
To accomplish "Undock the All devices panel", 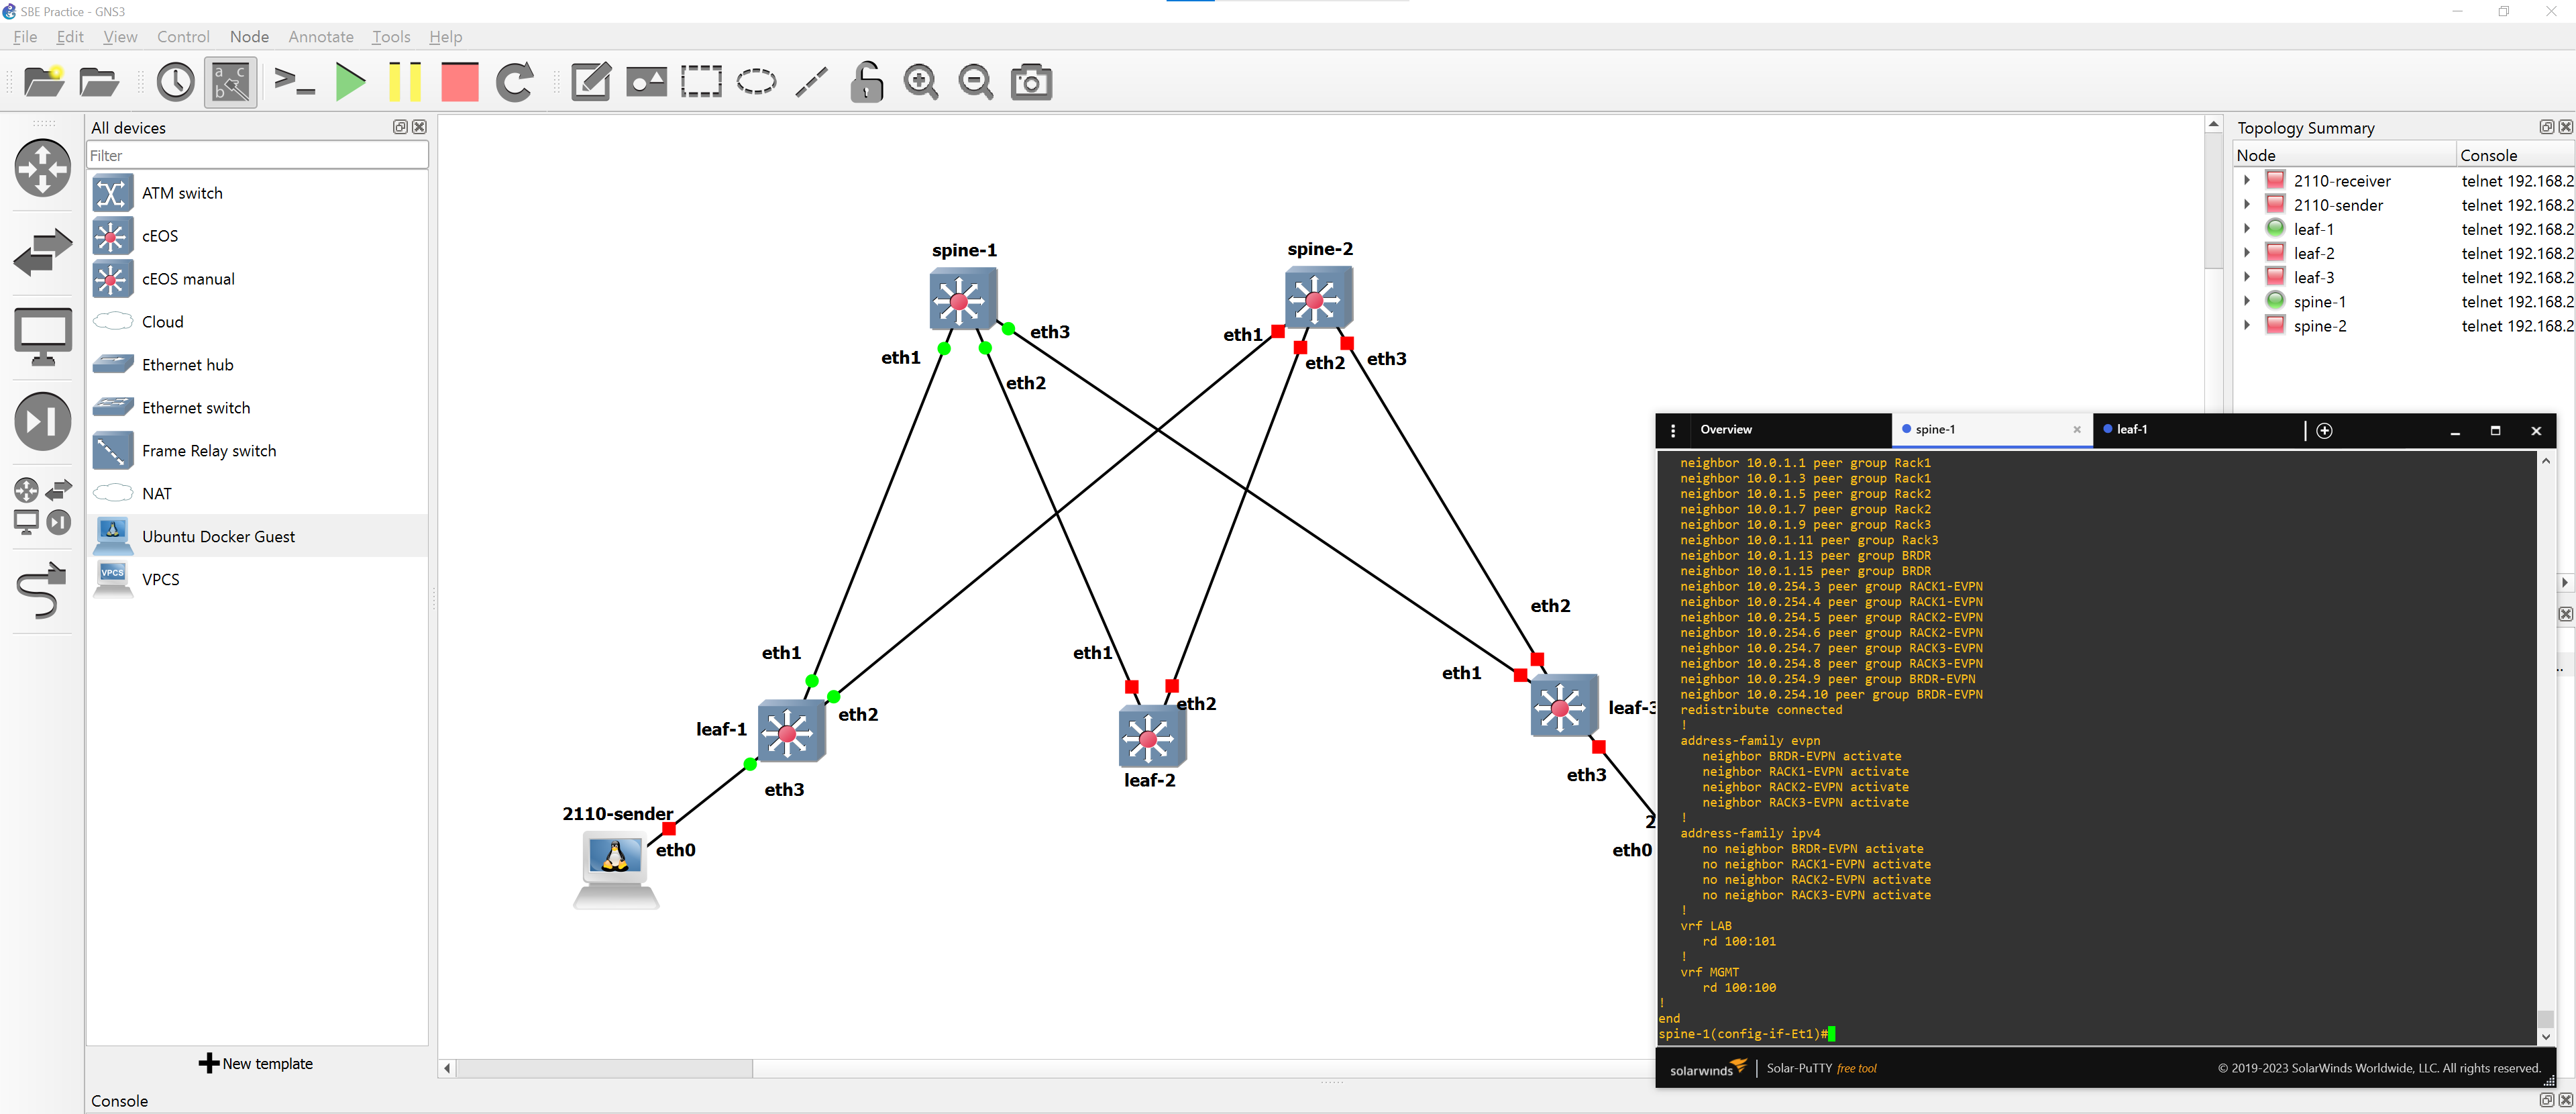I will [400, 127].
